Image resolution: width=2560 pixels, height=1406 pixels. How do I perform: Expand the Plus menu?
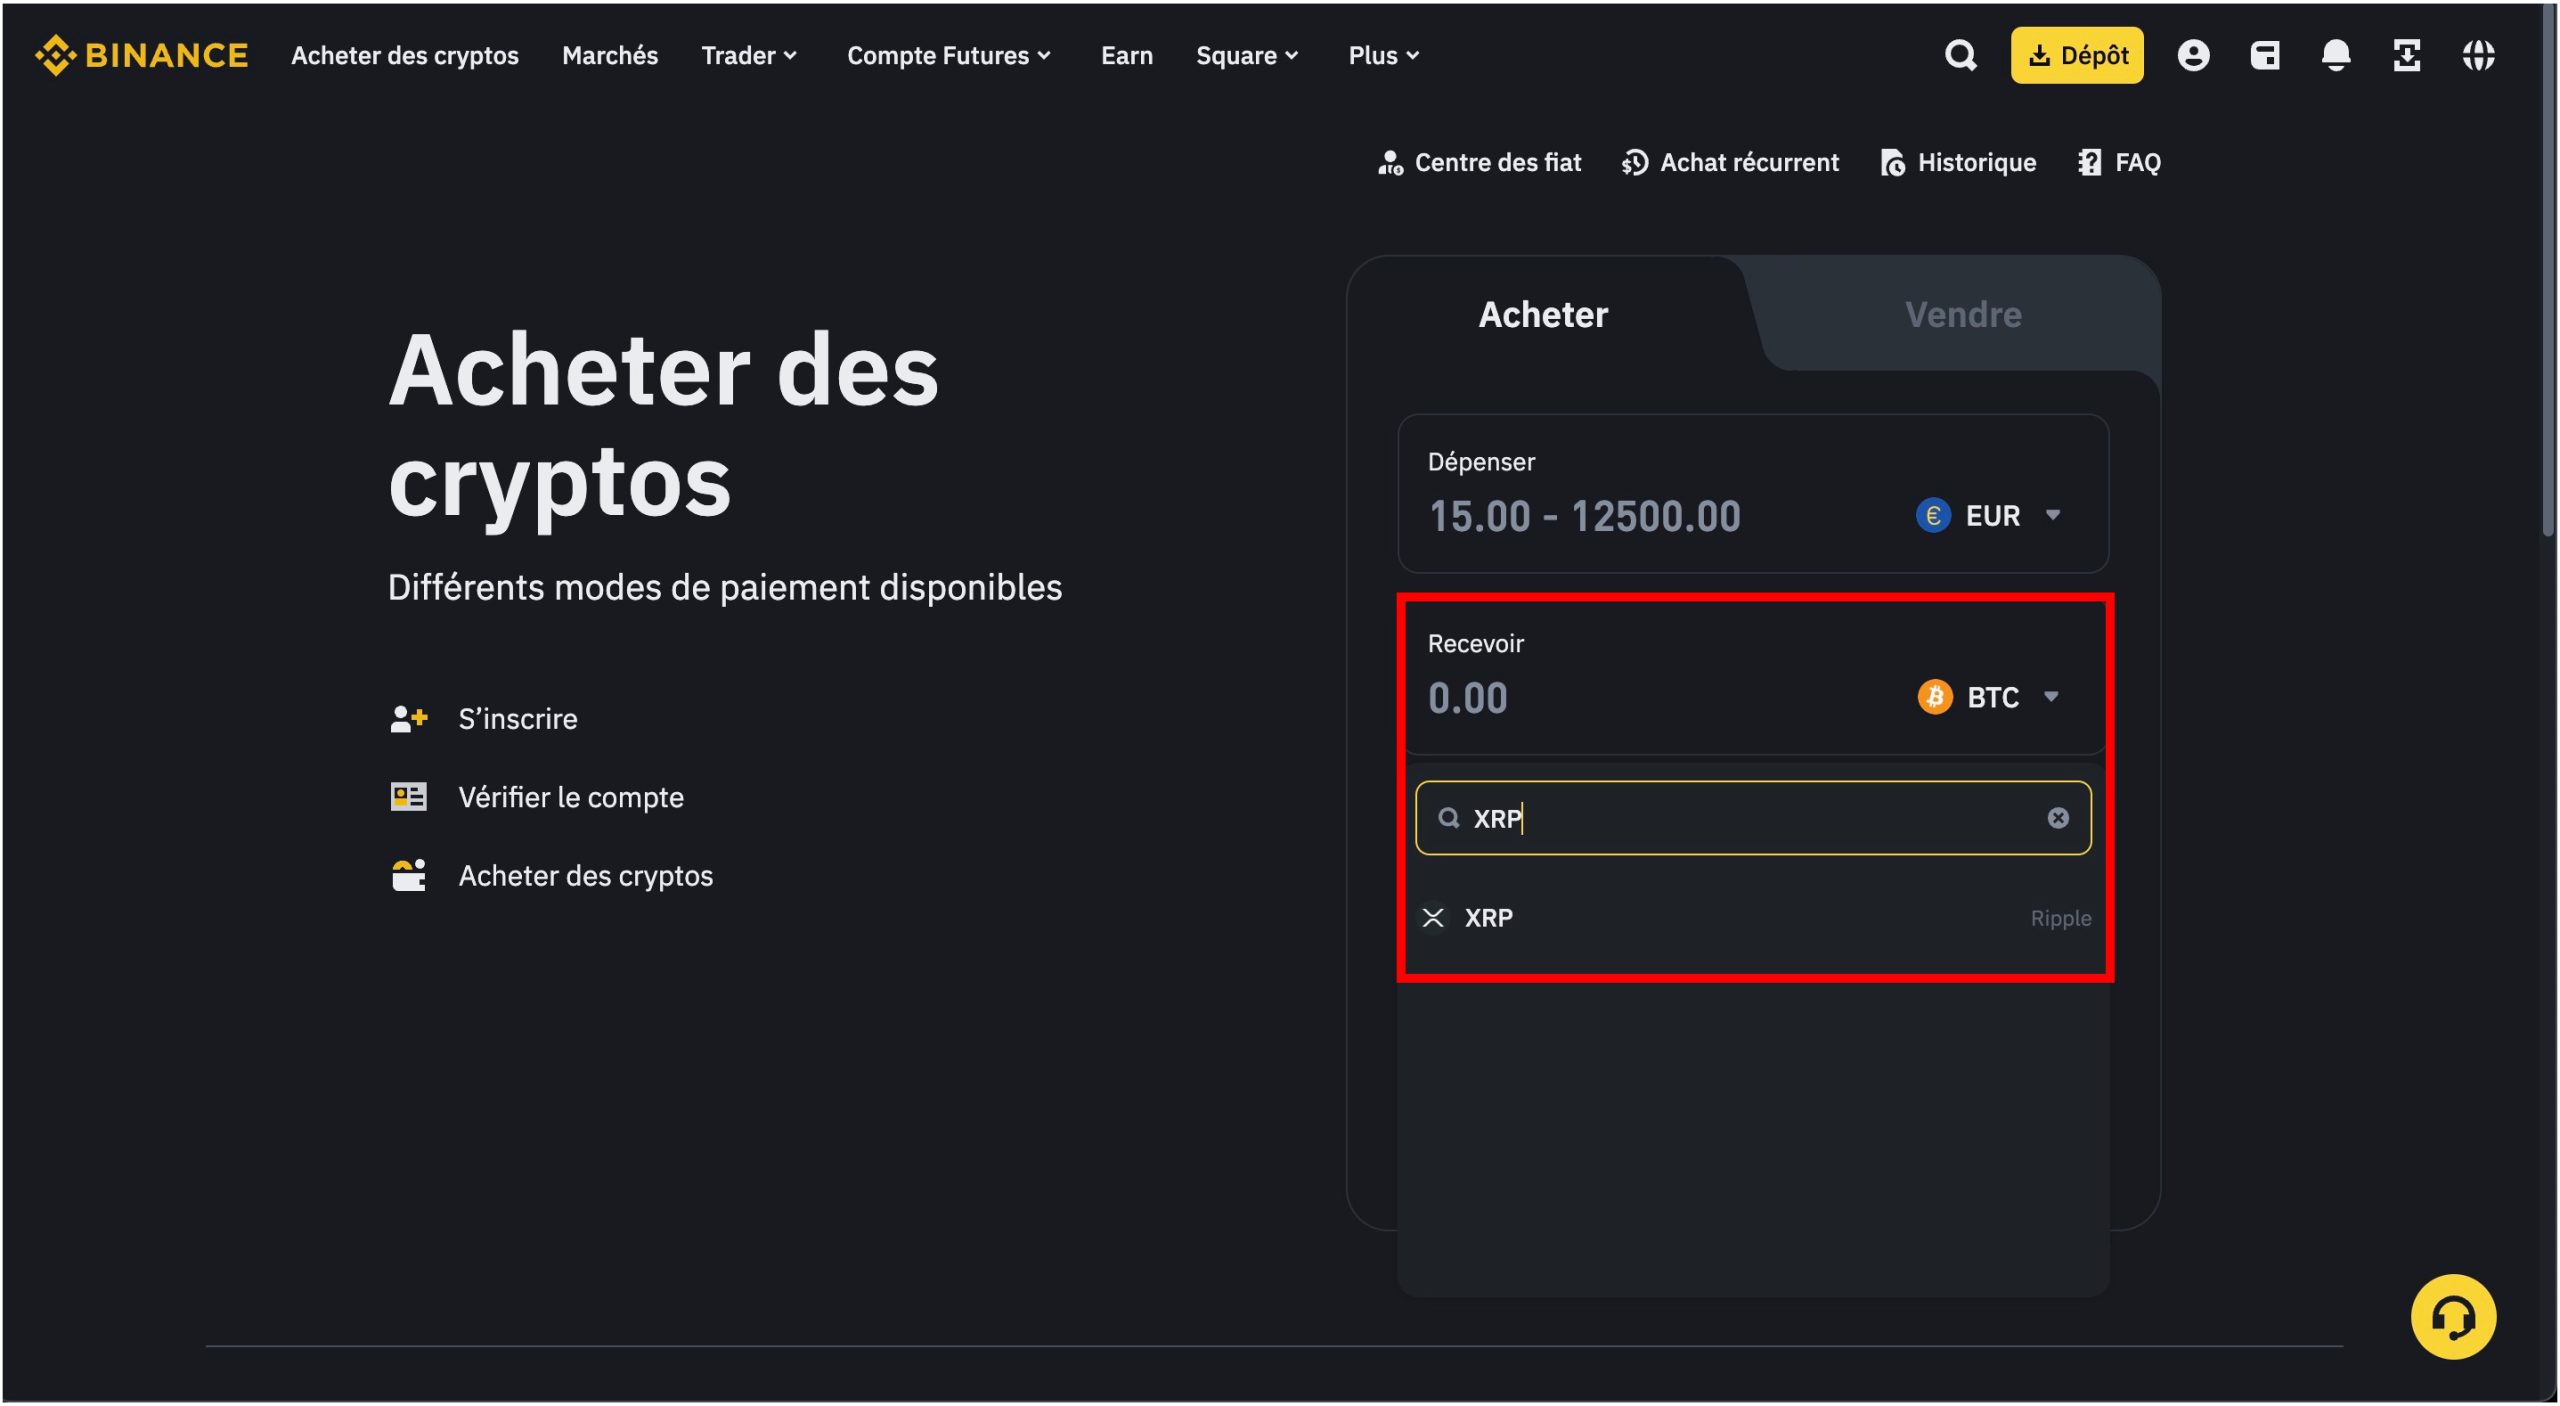tap(1383, 55)
